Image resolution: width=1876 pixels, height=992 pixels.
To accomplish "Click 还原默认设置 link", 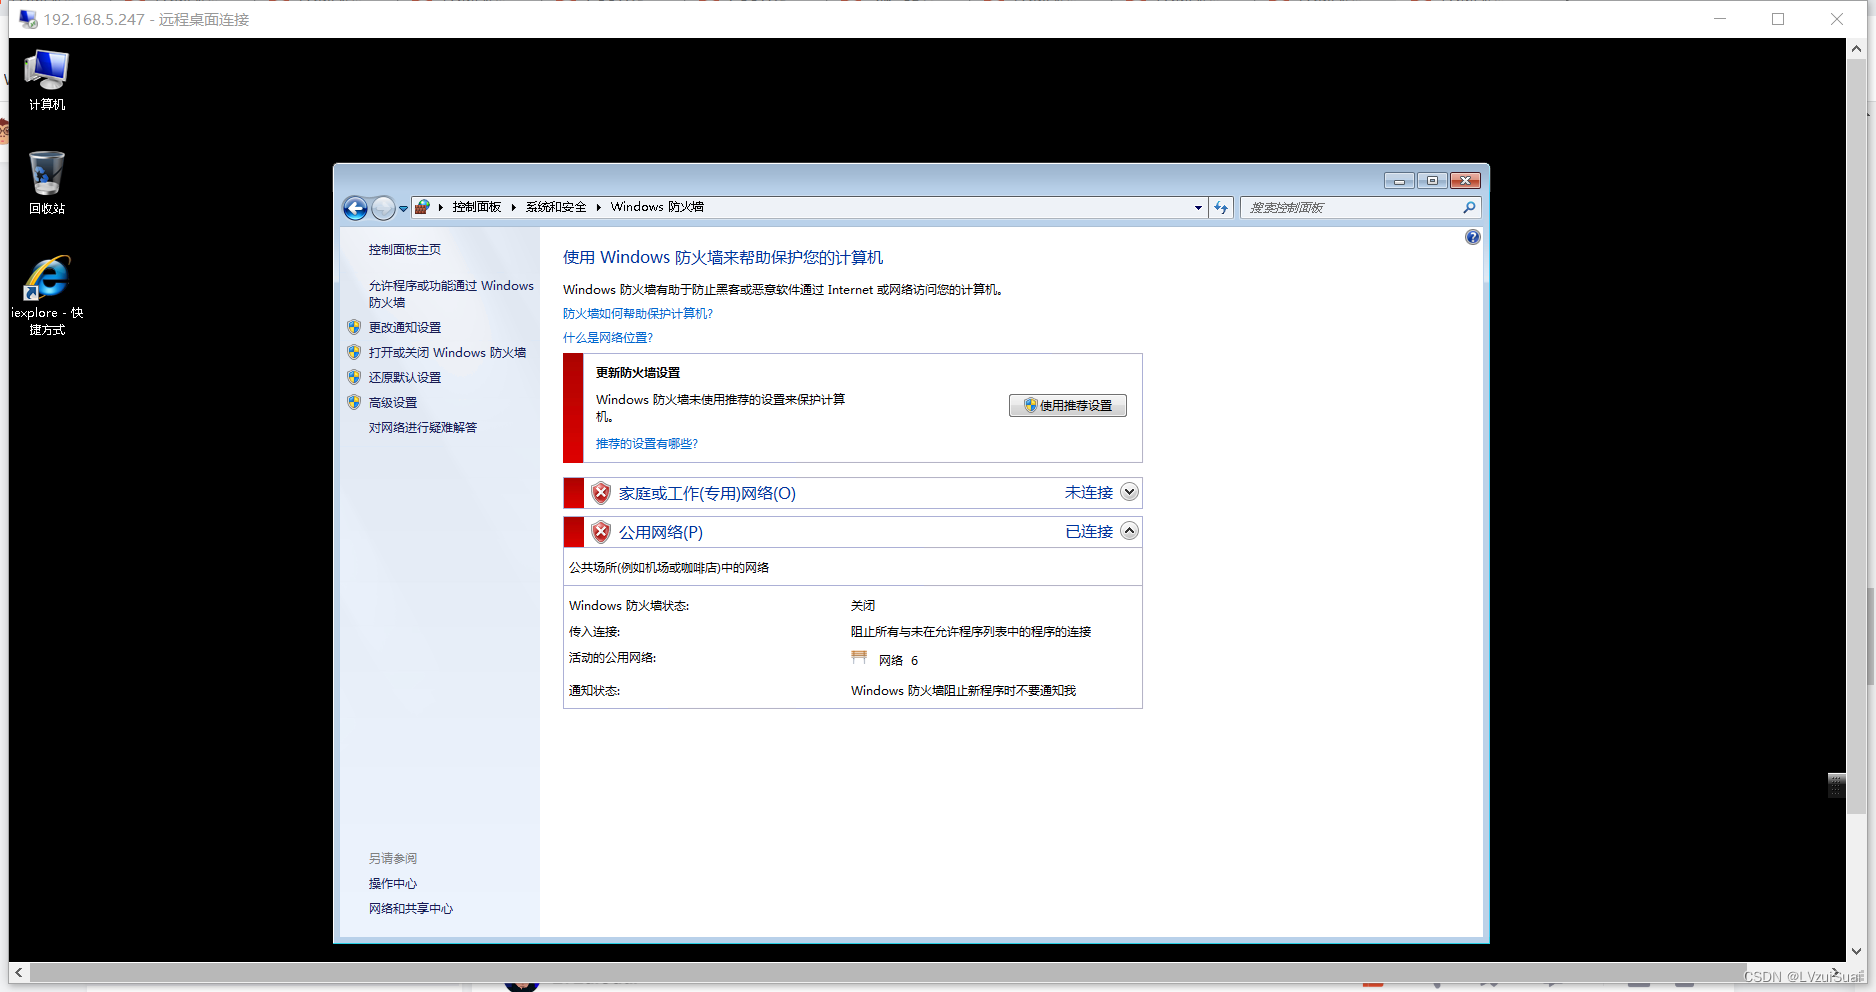I will coord(404,378).
